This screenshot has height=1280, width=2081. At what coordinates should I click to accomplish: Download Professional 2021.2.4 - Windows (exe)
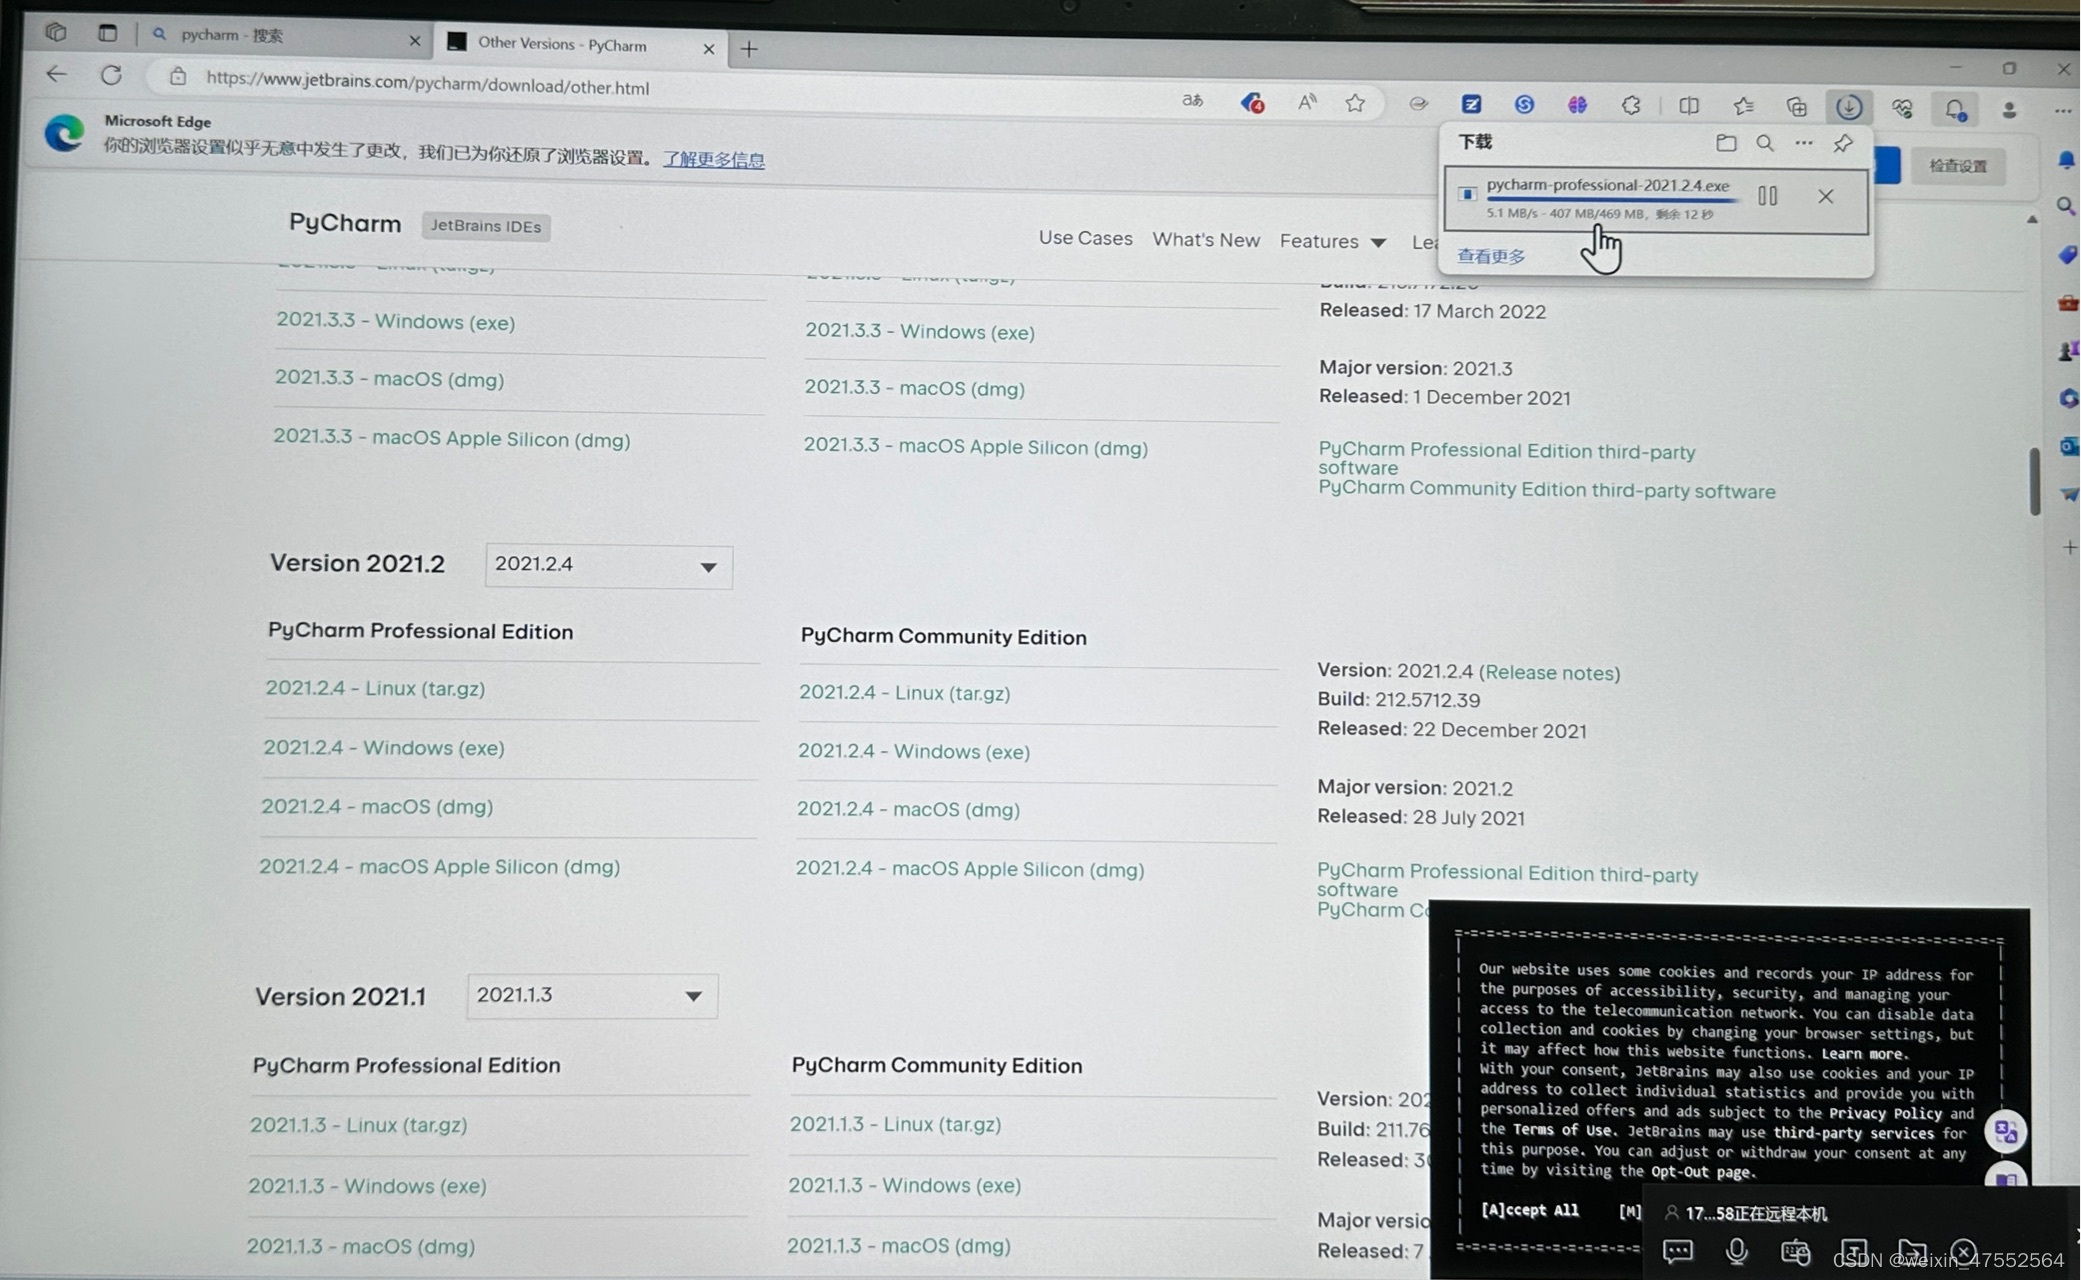[384, 748]
